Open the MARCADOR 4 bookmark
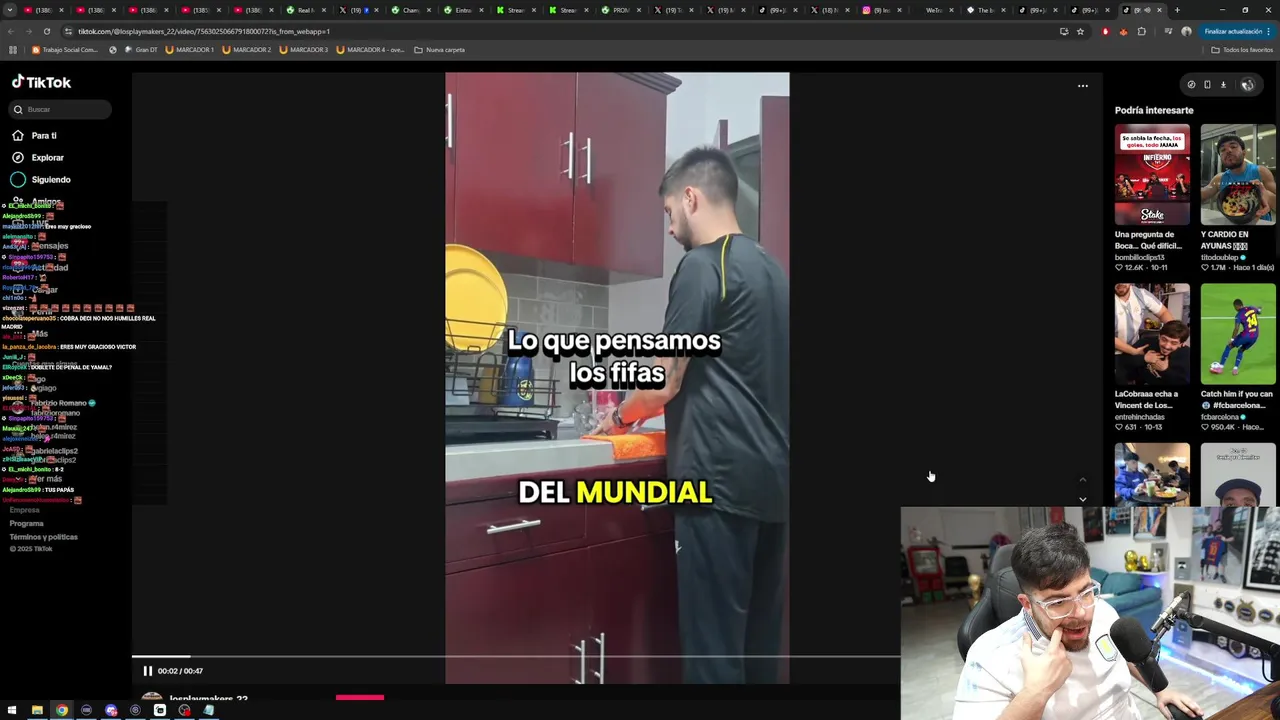Image resolution: width=1280 pixels, height=720 pixels. (370, 49)
